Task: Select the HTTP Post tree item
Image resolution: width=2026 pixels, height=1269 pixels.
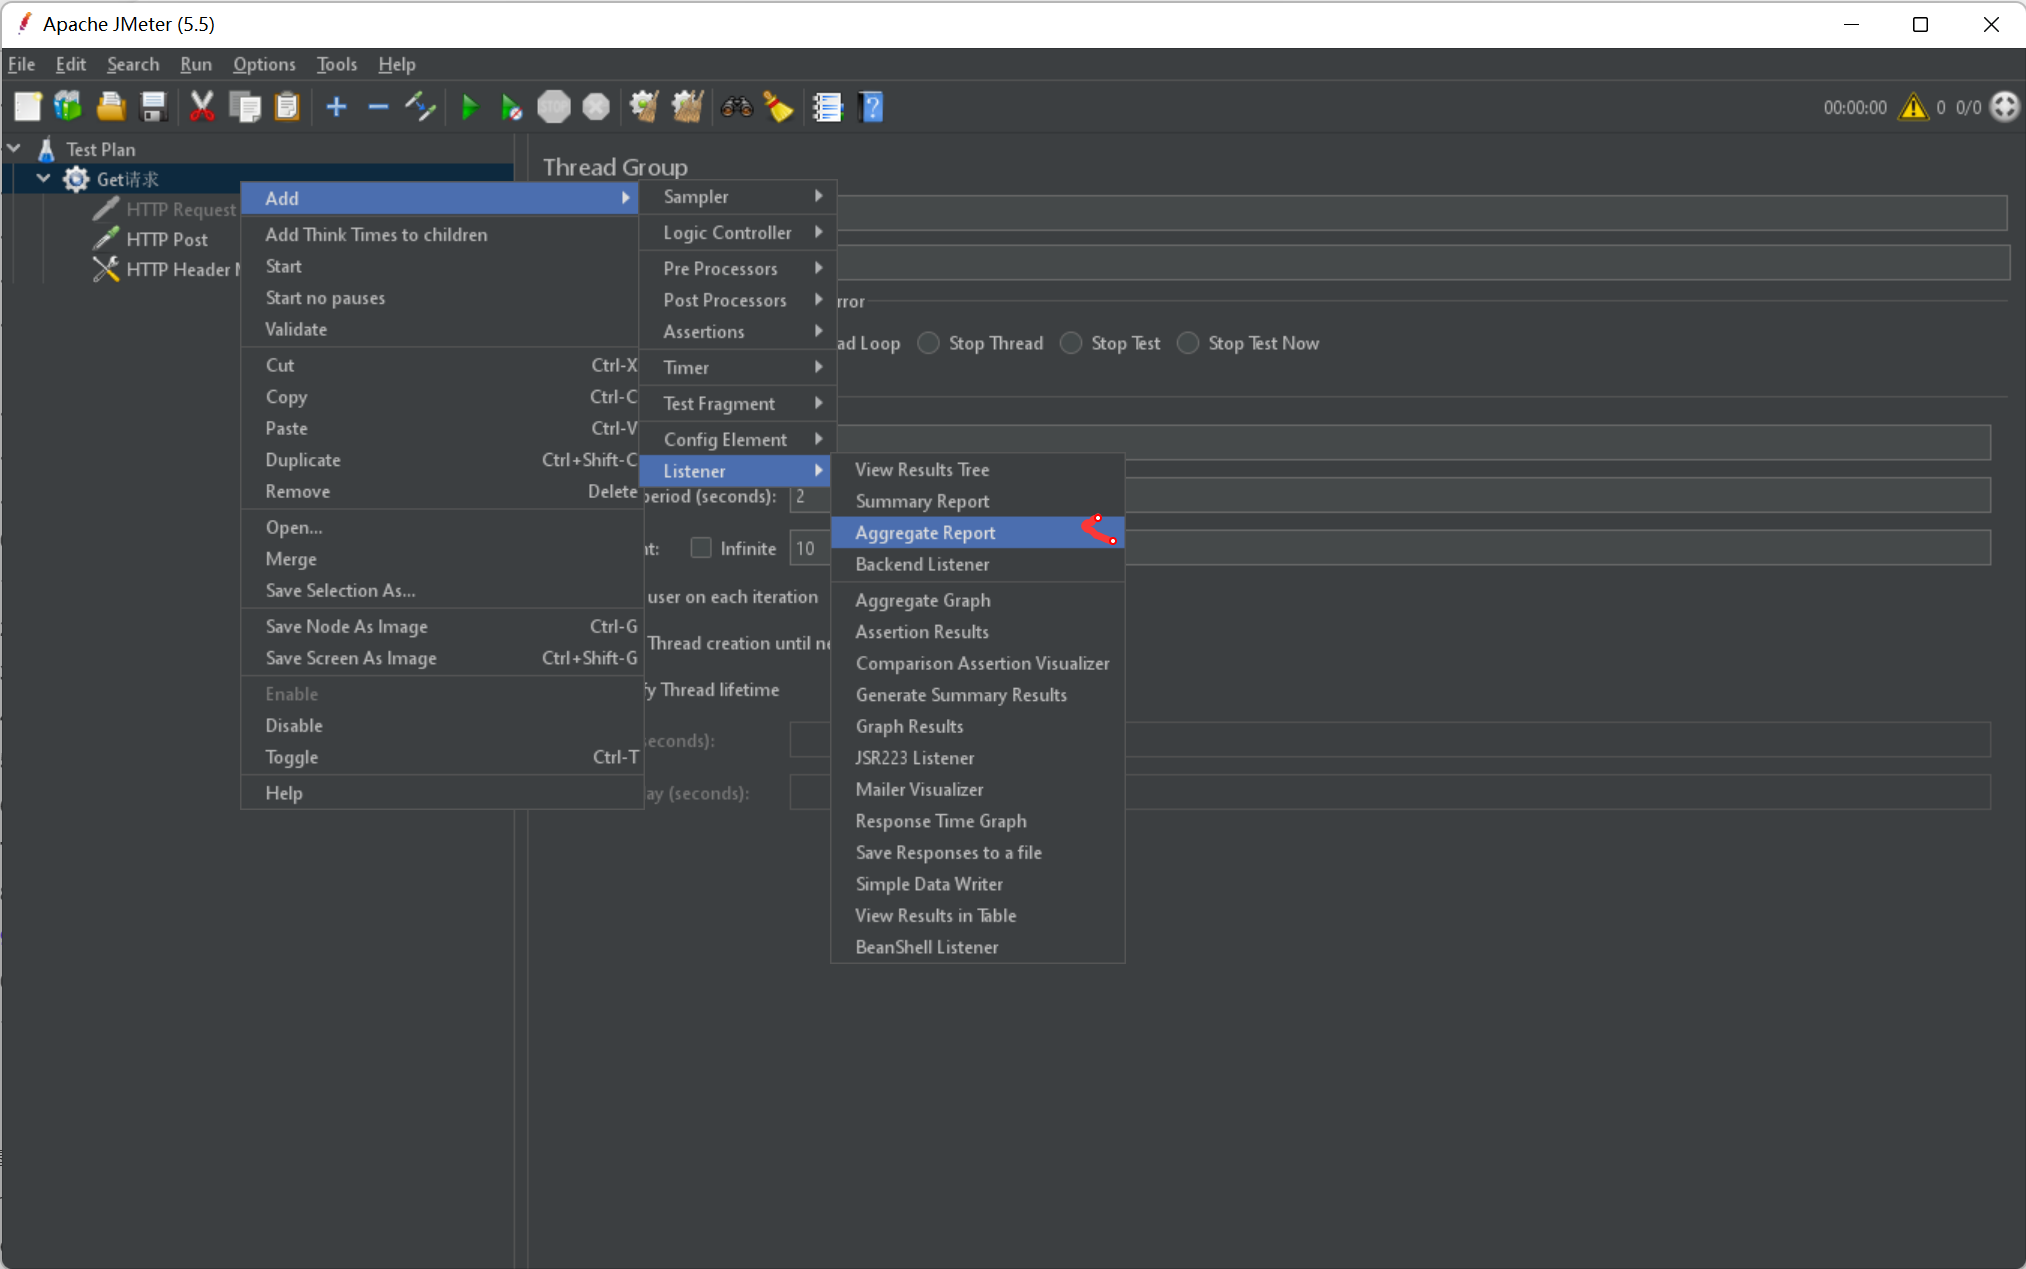Action: point(166,240)
